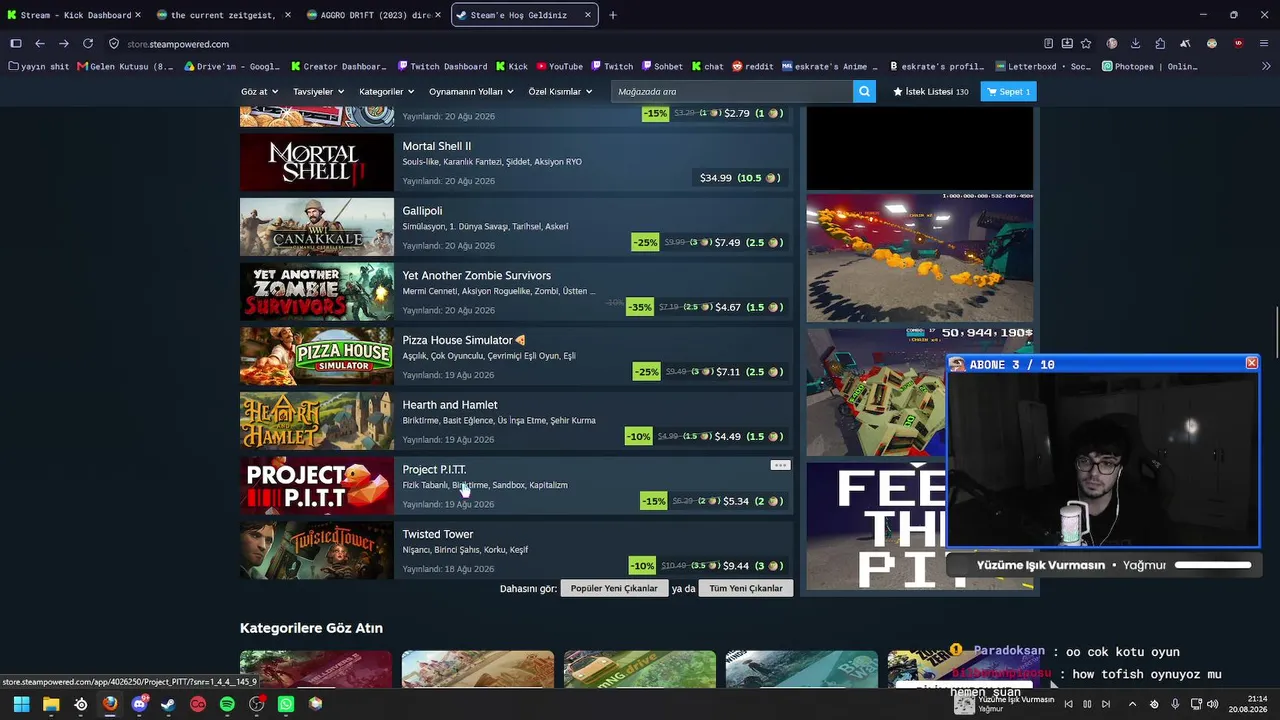Click the Steam search magnifier button

[864, 91]
